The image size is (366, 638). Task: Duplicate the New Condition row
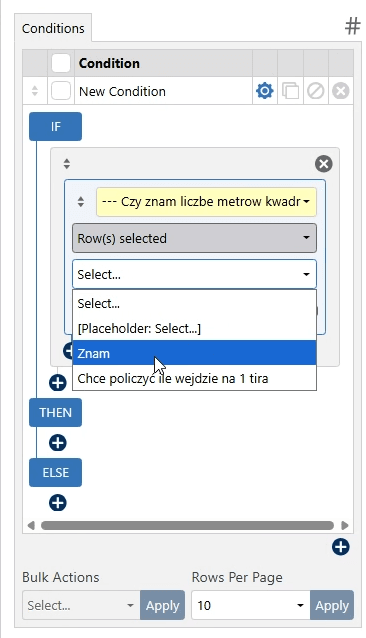click(290, 91)
